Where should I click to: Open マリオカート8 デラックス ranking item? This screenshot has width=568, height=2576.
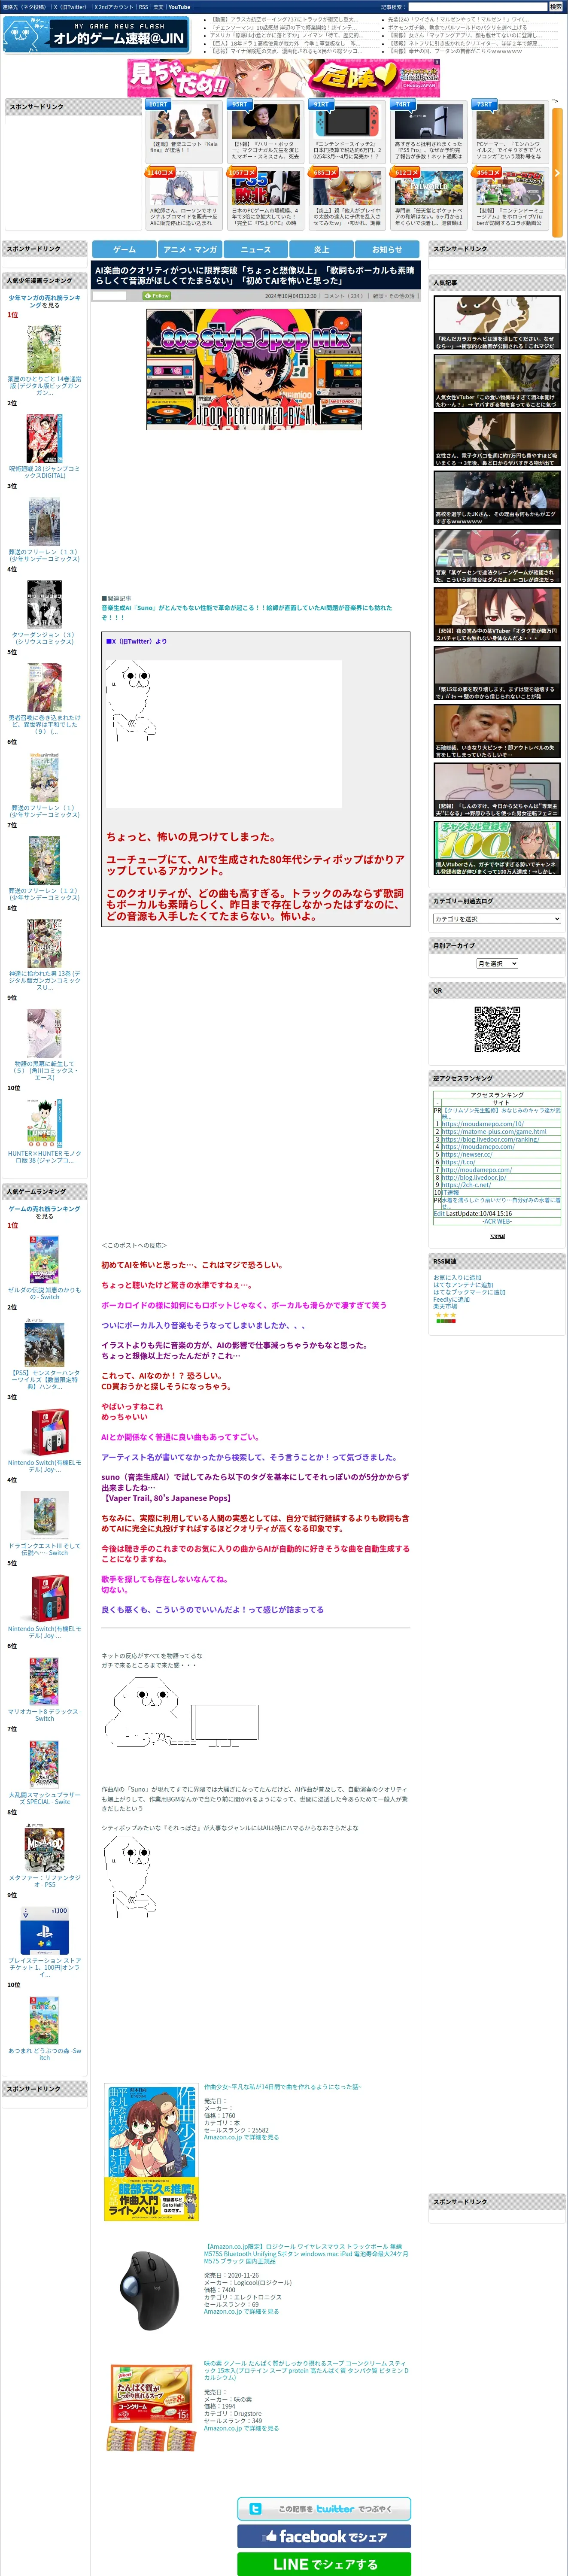(44, 1715)
